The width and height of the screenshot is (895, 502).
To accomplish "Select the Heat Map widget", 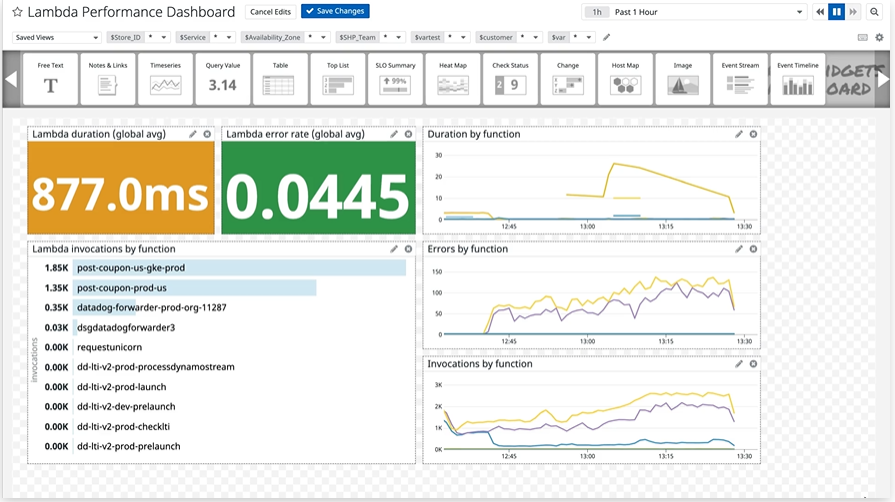I will (452, 79).
